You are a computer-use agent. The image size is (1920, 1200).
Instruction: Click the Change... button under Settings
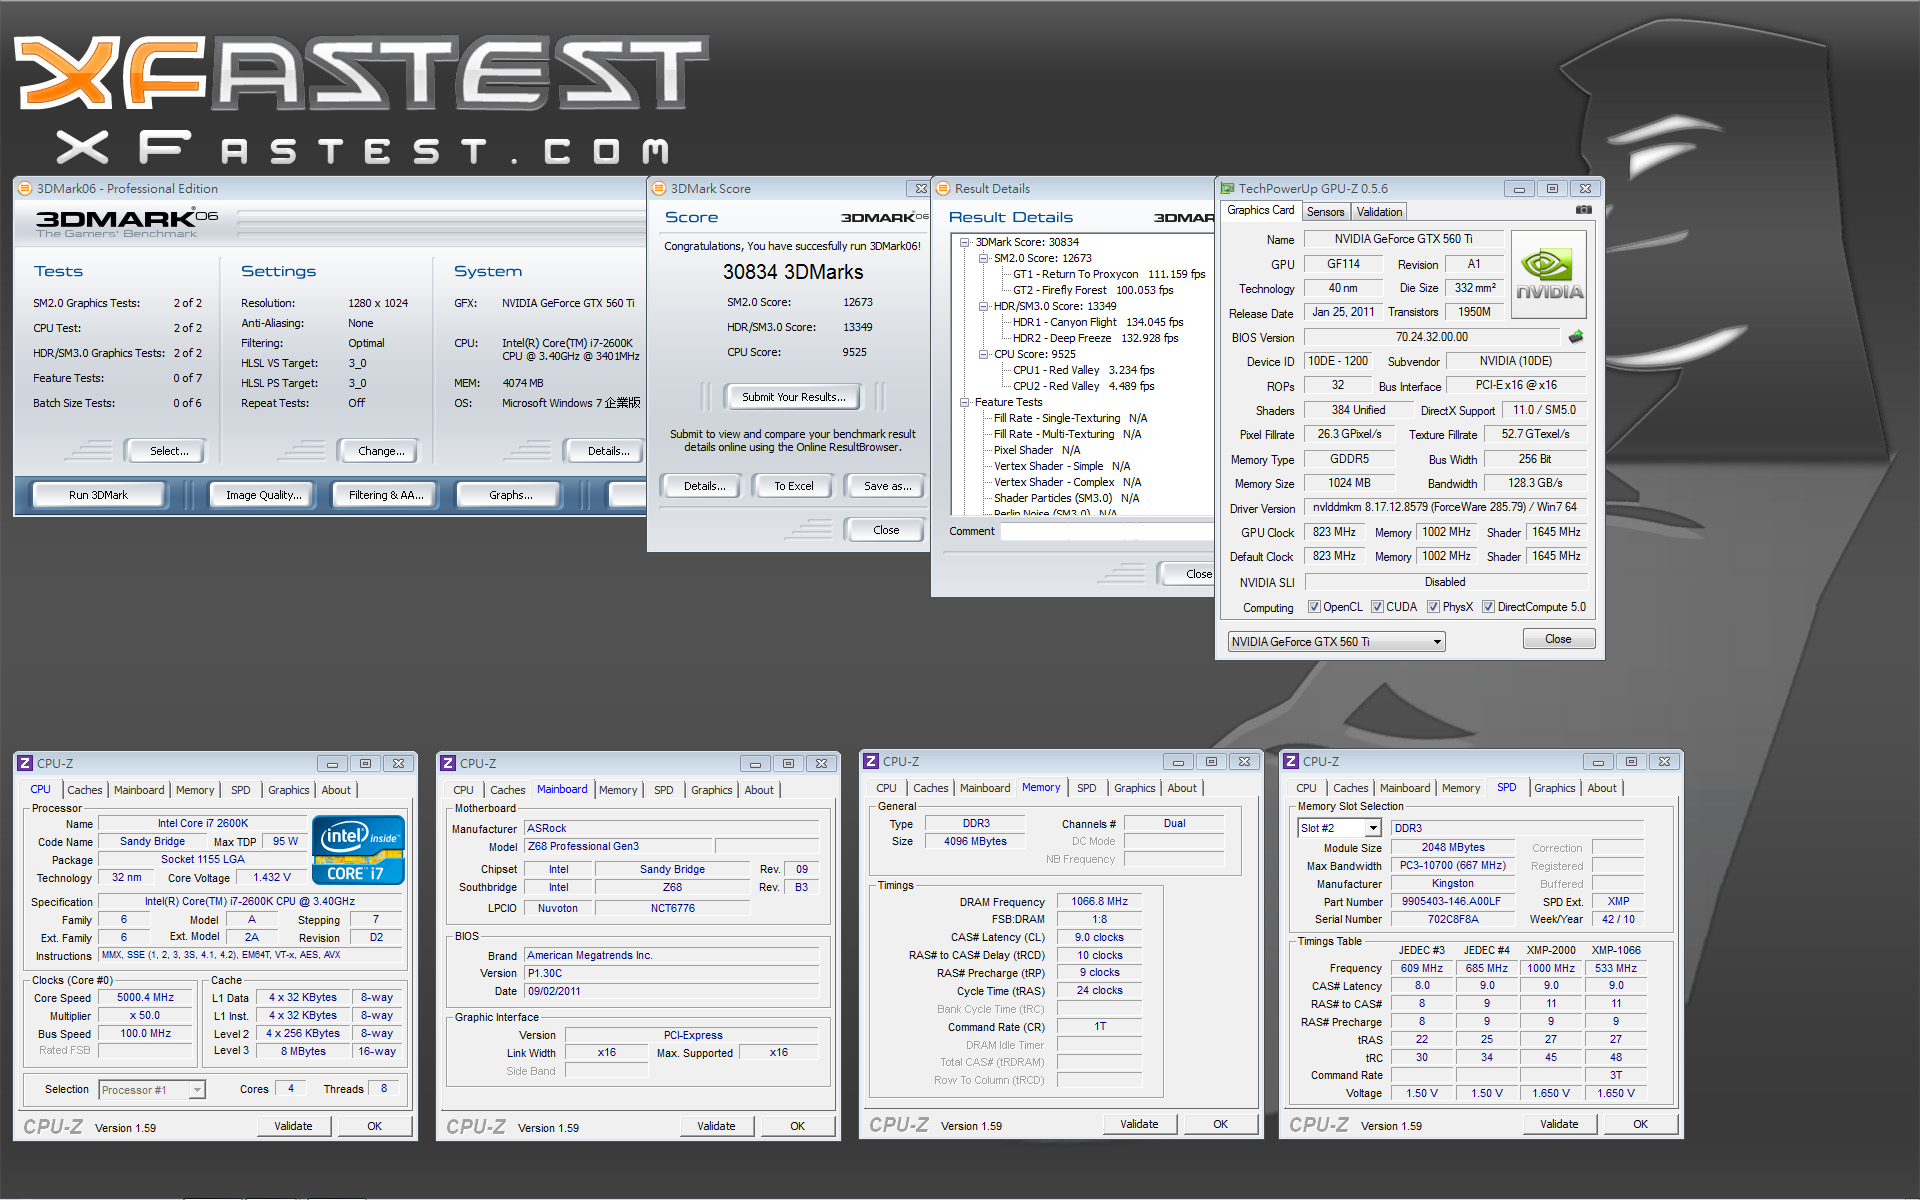click(x=381, y=451)
